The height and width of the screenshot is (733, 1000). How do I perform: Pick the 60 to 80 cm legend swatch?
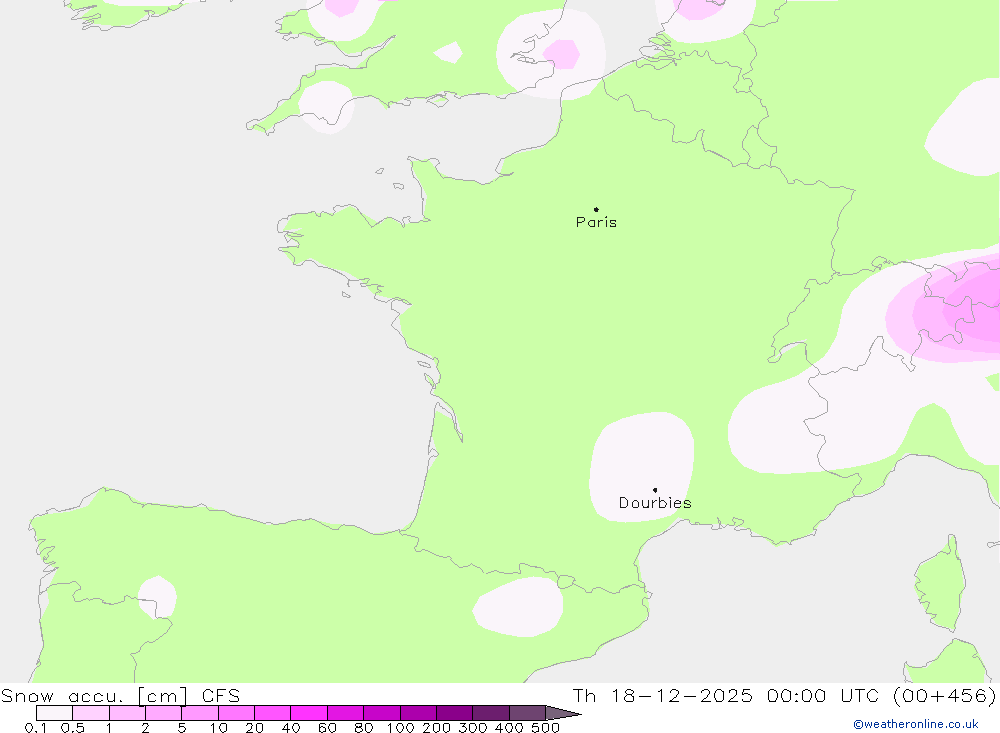point(346,713)
